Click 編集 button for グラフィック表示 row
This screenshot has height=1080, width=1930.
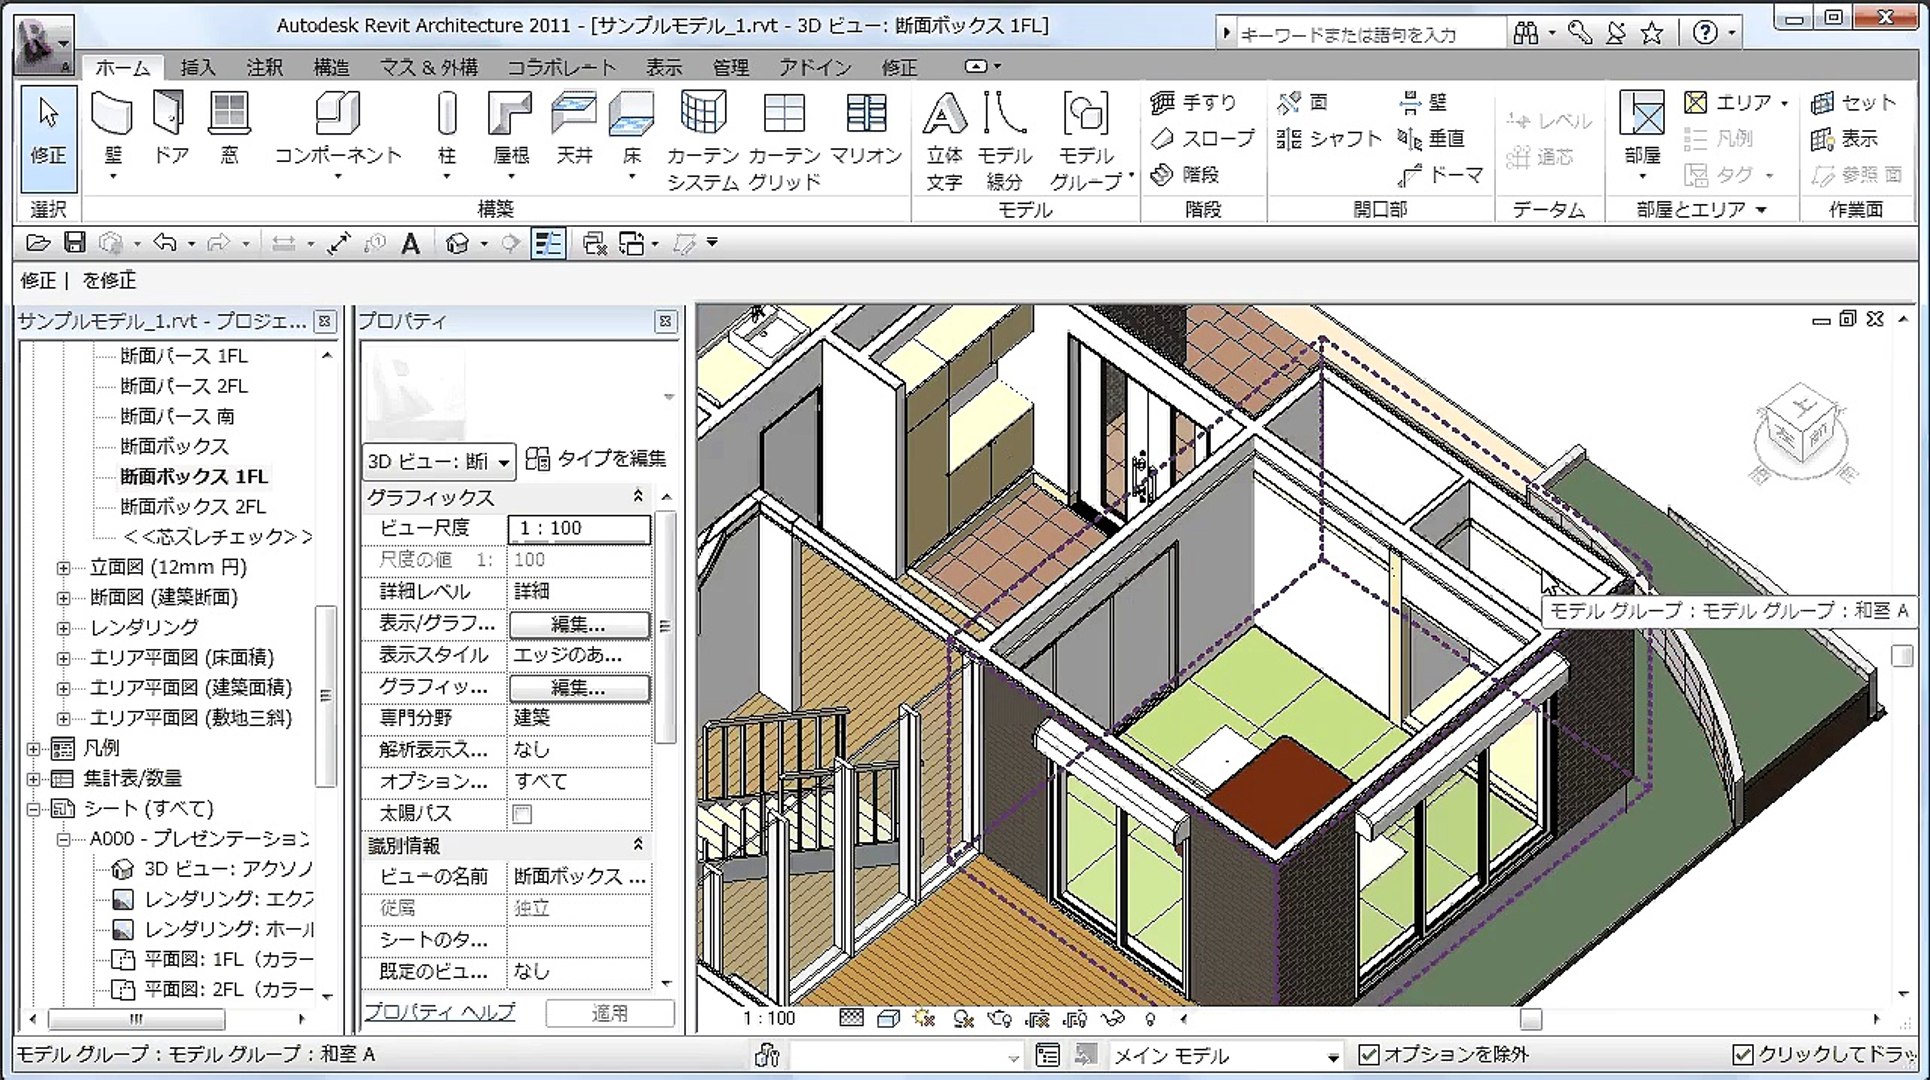pos(579,688)
